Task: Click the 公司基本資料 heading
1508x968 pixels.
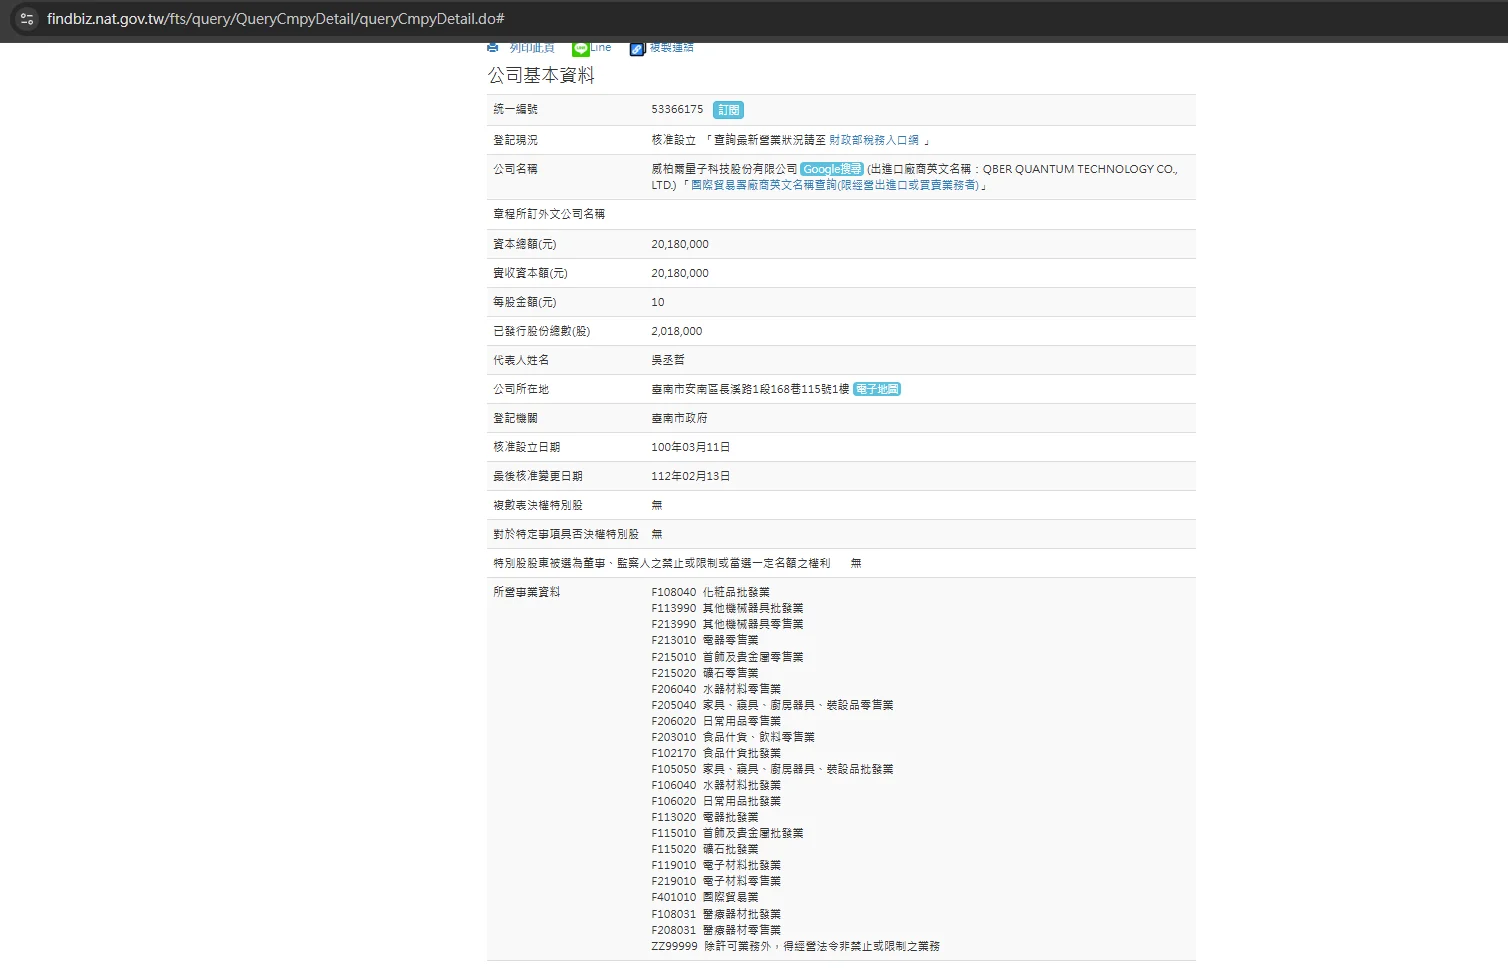Action: pyautogui.click(x=541, y=76)
